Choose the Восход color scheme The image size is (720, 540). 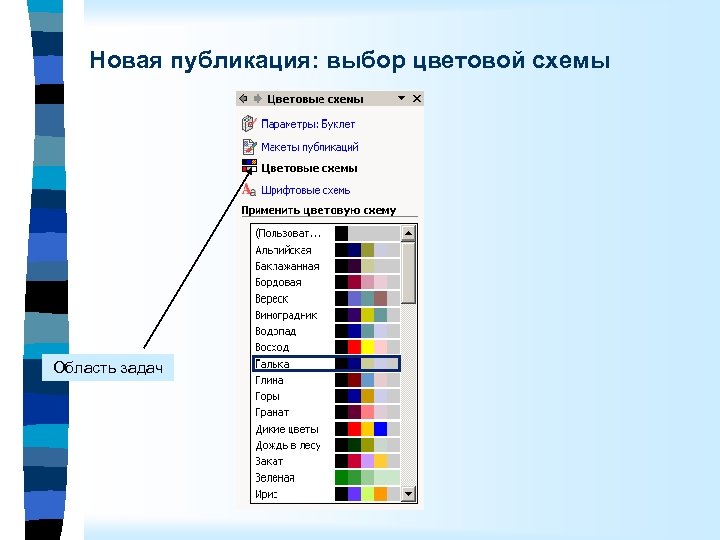point(326,347)
